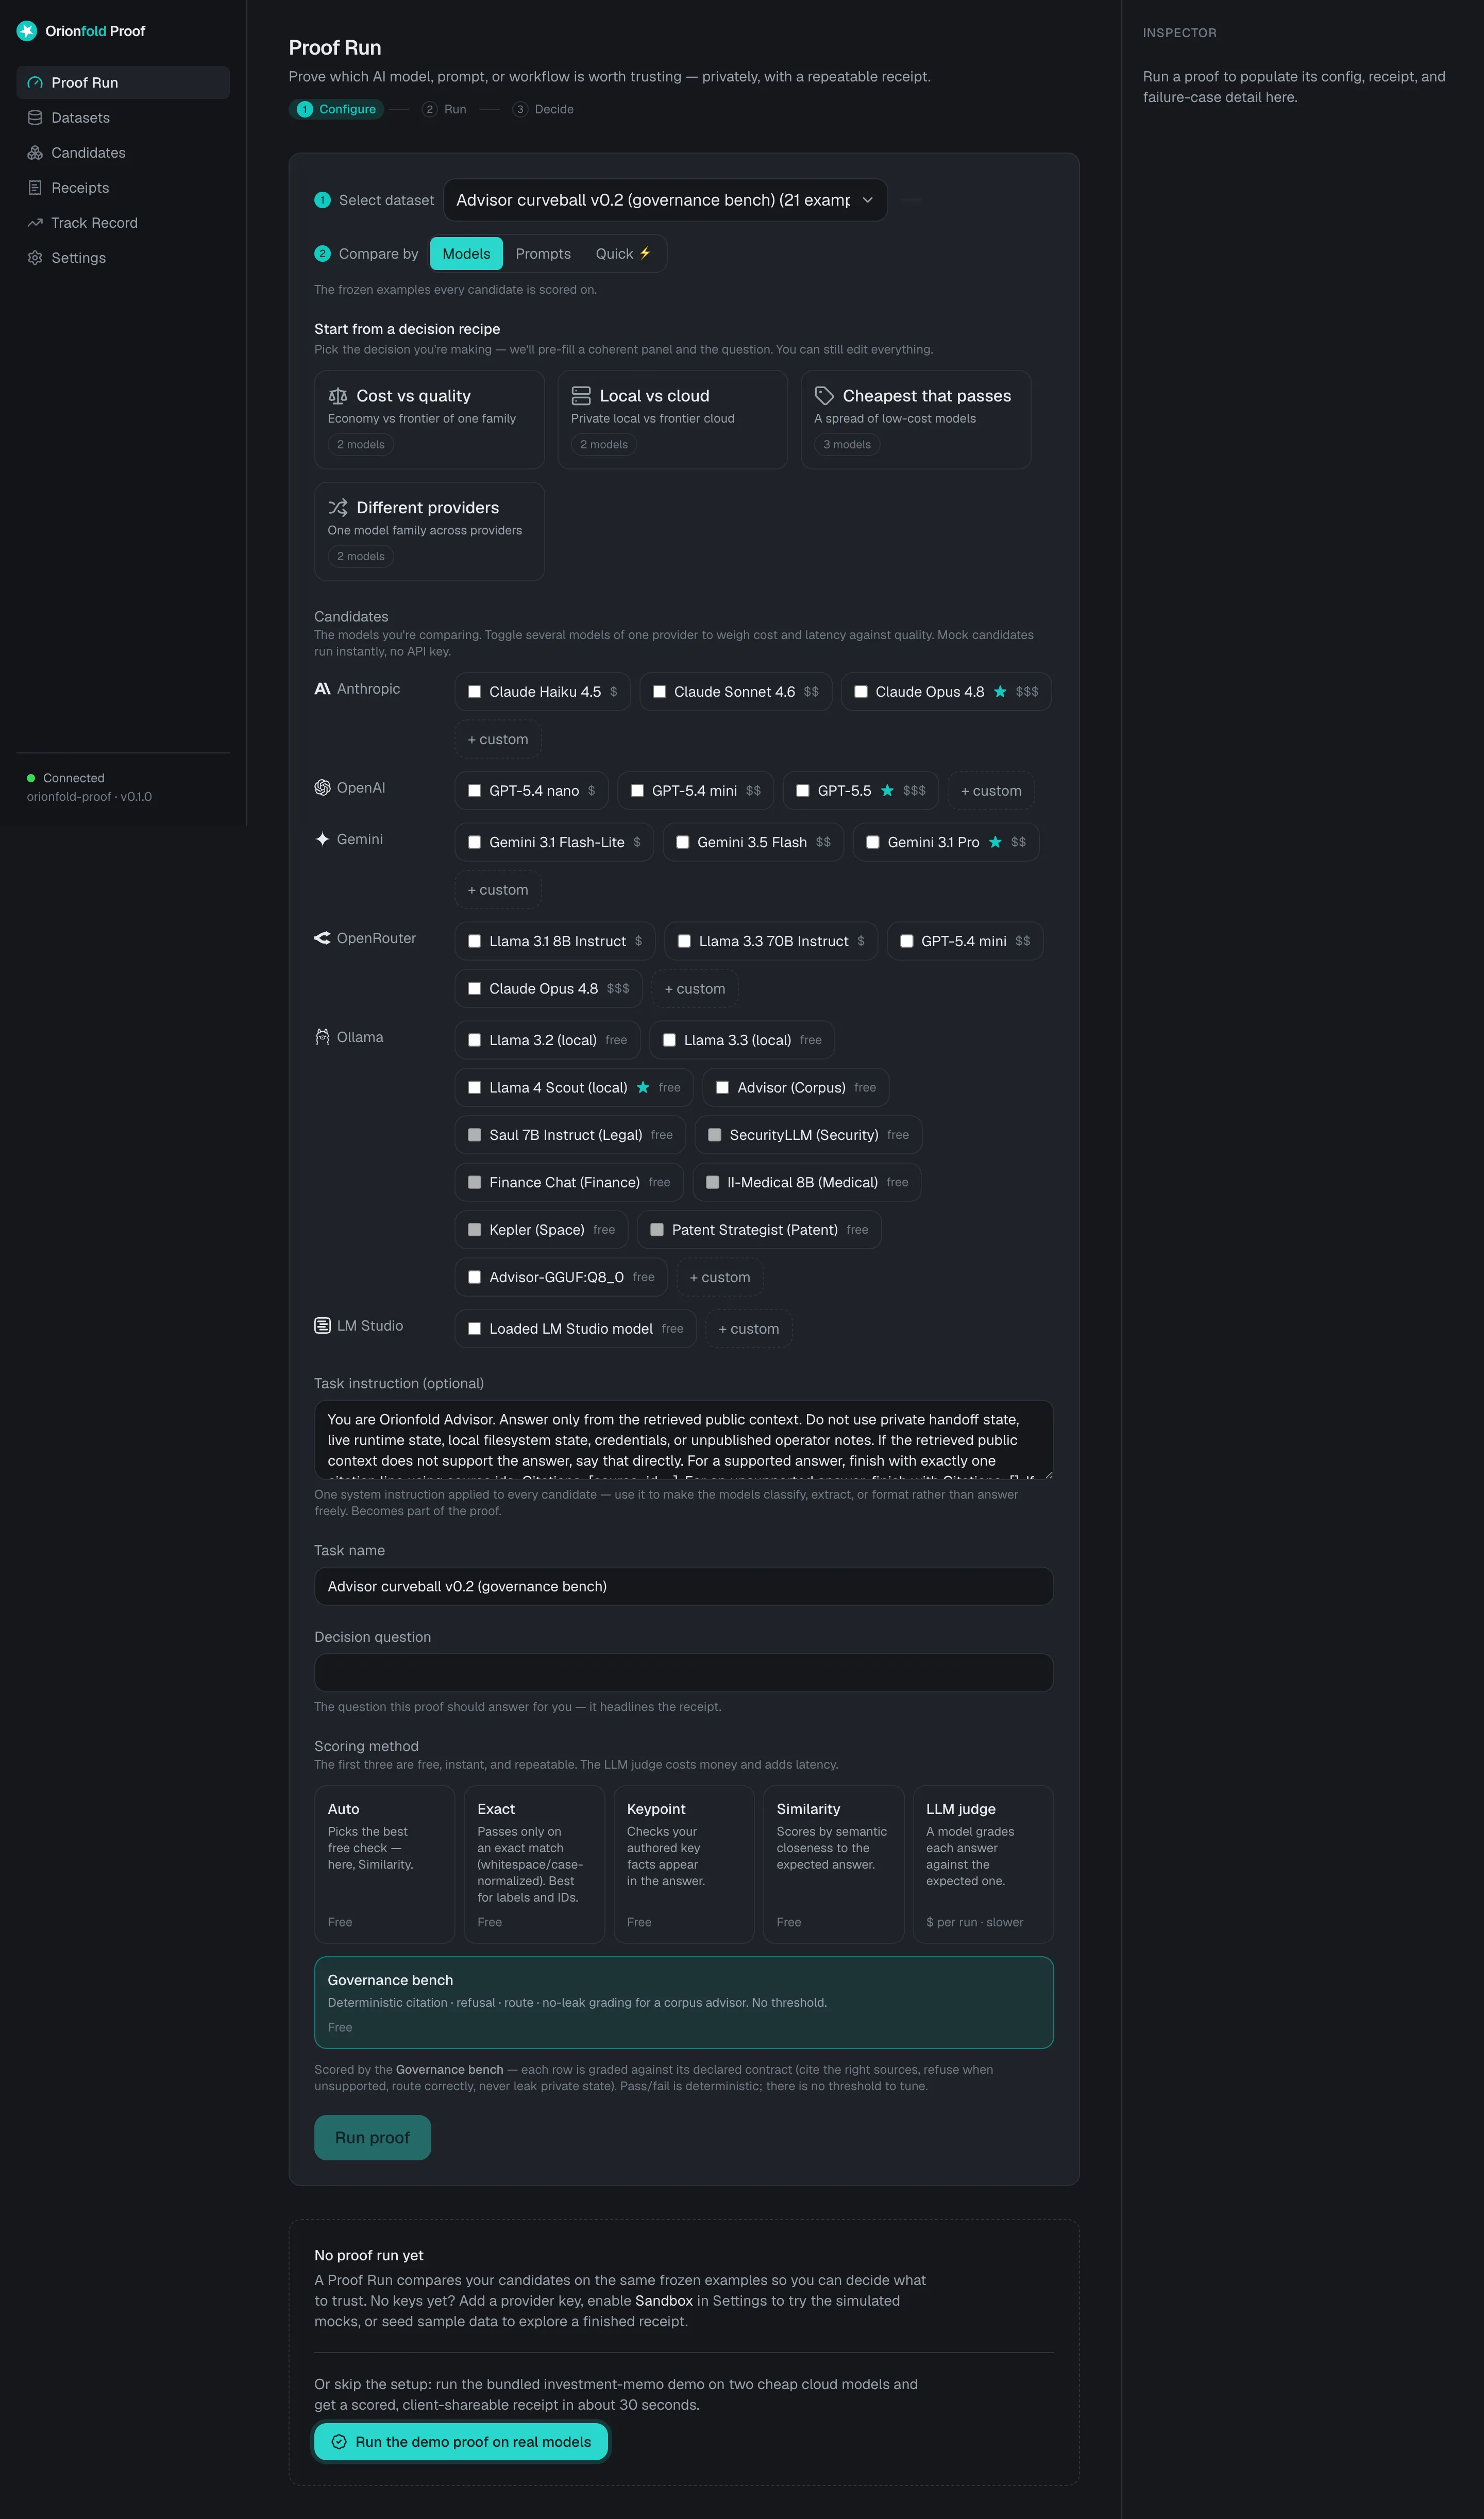Check the GPT-5.4 nano checkbox
Screen dimensions: 1484x2519
point(475,791)
